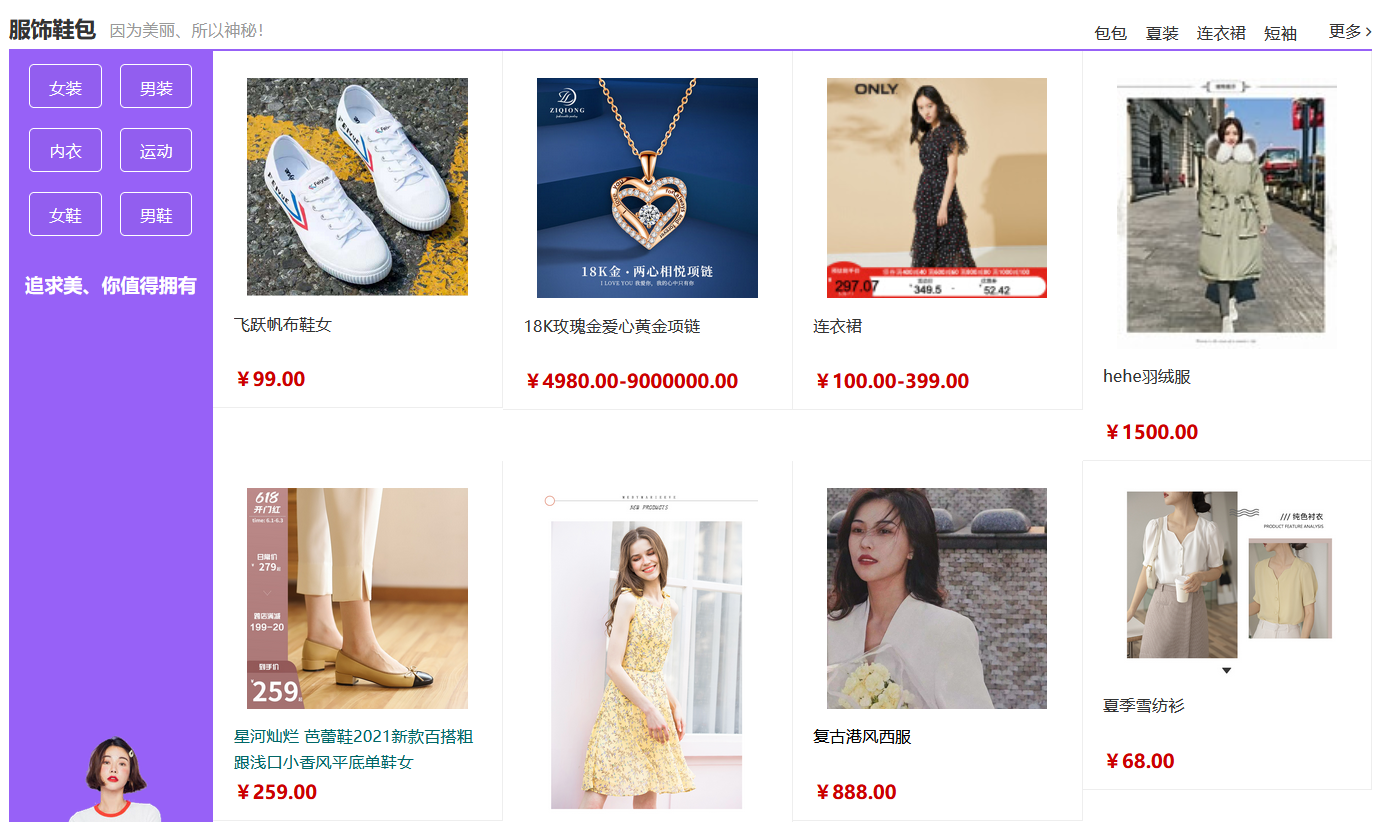Open the 星河灿烂 芭蕾鞋 product title link
Image resolution: width=1379 pixels, height=822 pixels.
coord(354,749)
